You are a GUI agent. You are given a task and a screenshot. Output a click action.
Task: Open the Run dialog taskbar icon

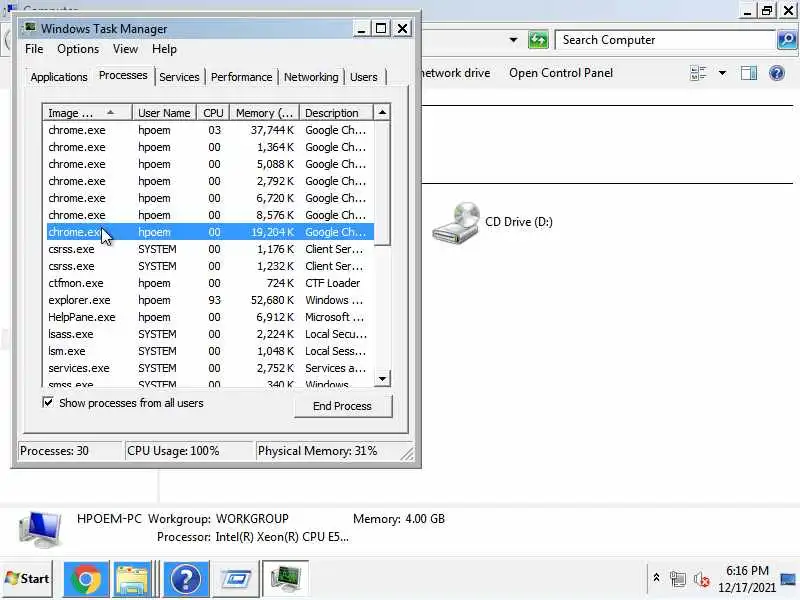click(235, 579)
